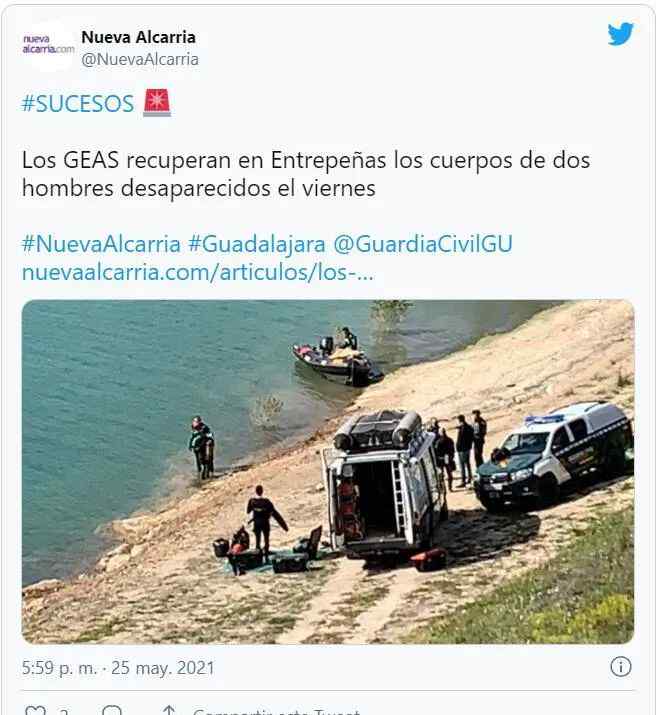Open the #NuevaAlcarria hashtag

[101, 244]
